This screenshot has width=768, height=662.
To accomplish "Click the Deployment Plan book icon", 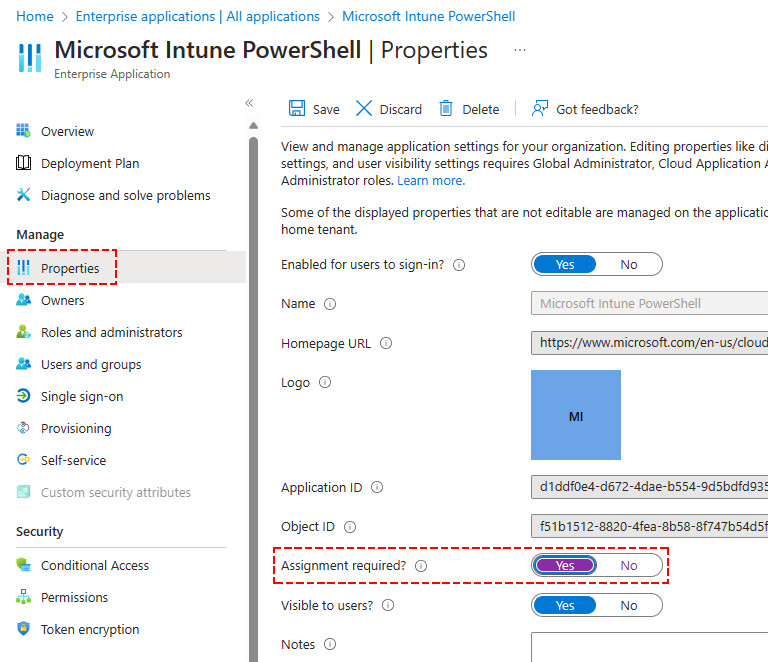I will tap(23, 163).
